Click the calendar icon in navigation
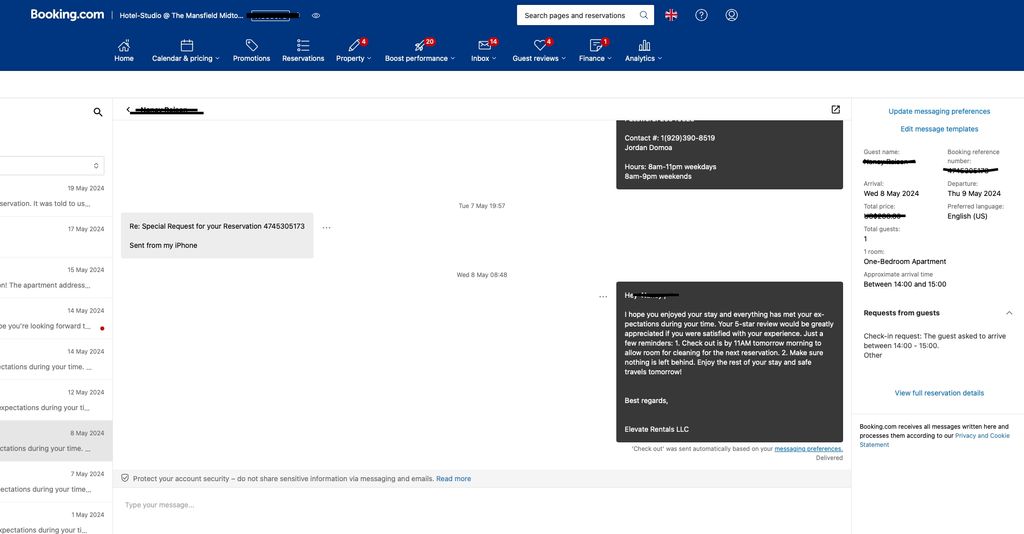This screenshot has height=534, width=1024. coord(187,45)
